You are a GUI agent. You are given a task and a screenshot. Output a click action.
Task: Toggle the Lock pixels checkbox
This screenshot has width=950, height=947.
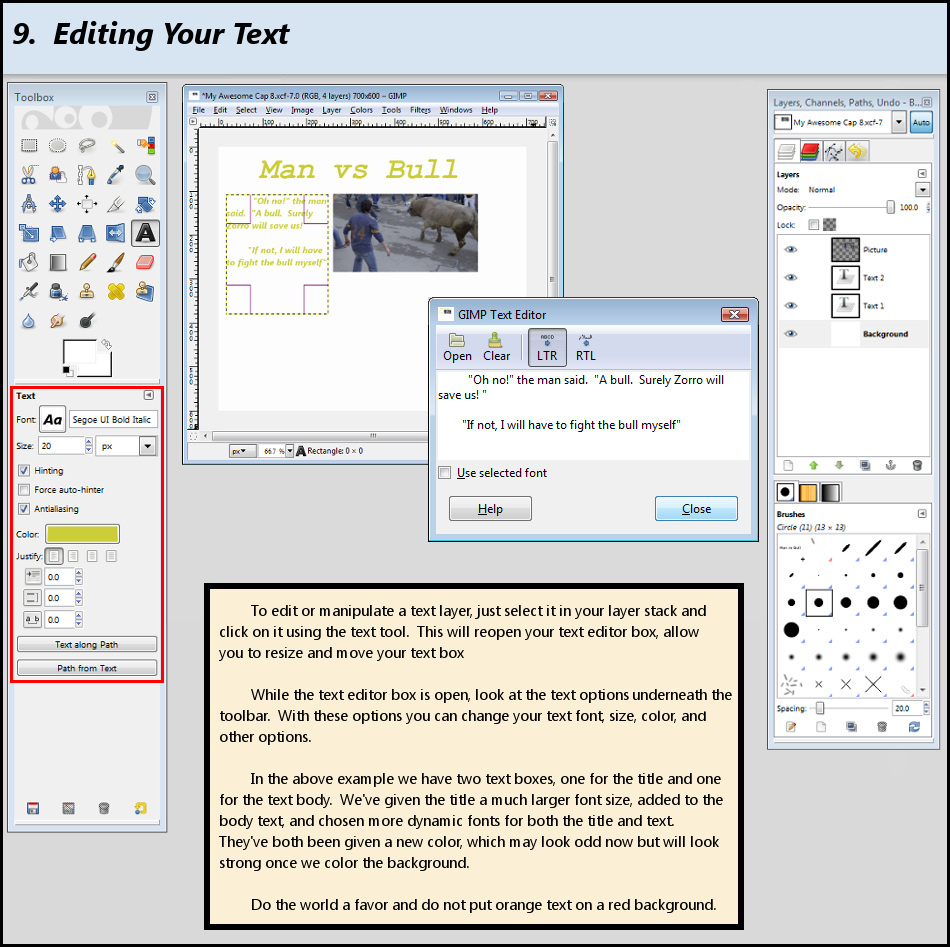(x=814, y=225)
